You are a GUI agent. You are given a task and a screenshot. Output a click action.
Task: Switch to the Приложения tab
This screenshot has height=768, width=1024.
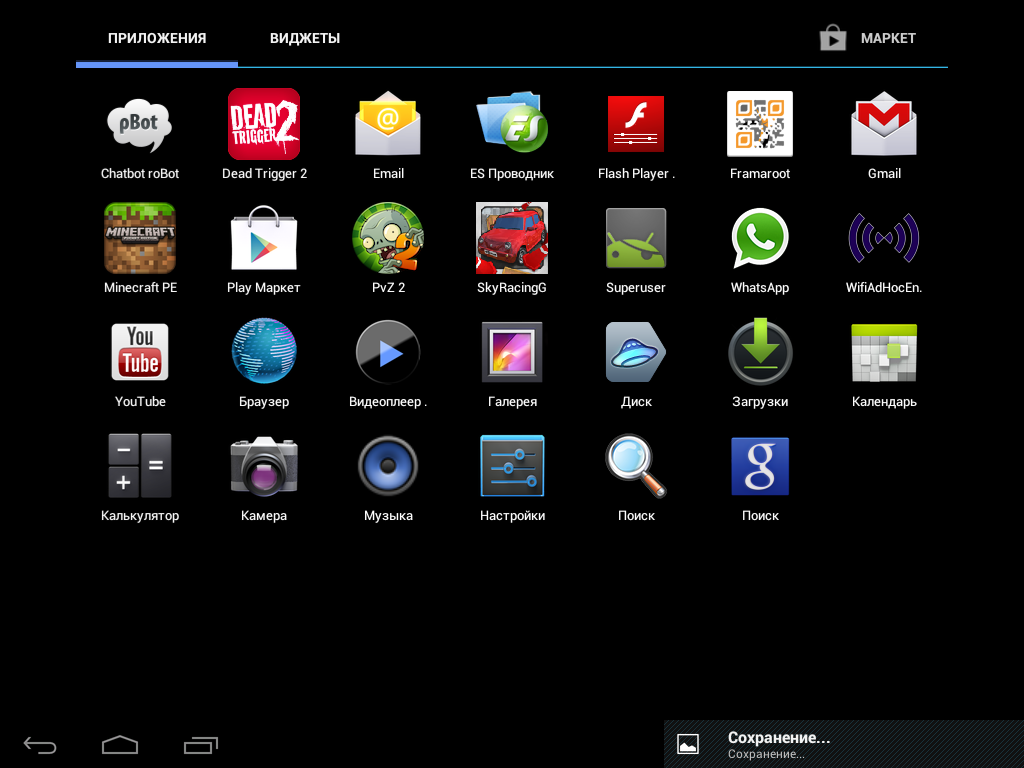point(157,39)
